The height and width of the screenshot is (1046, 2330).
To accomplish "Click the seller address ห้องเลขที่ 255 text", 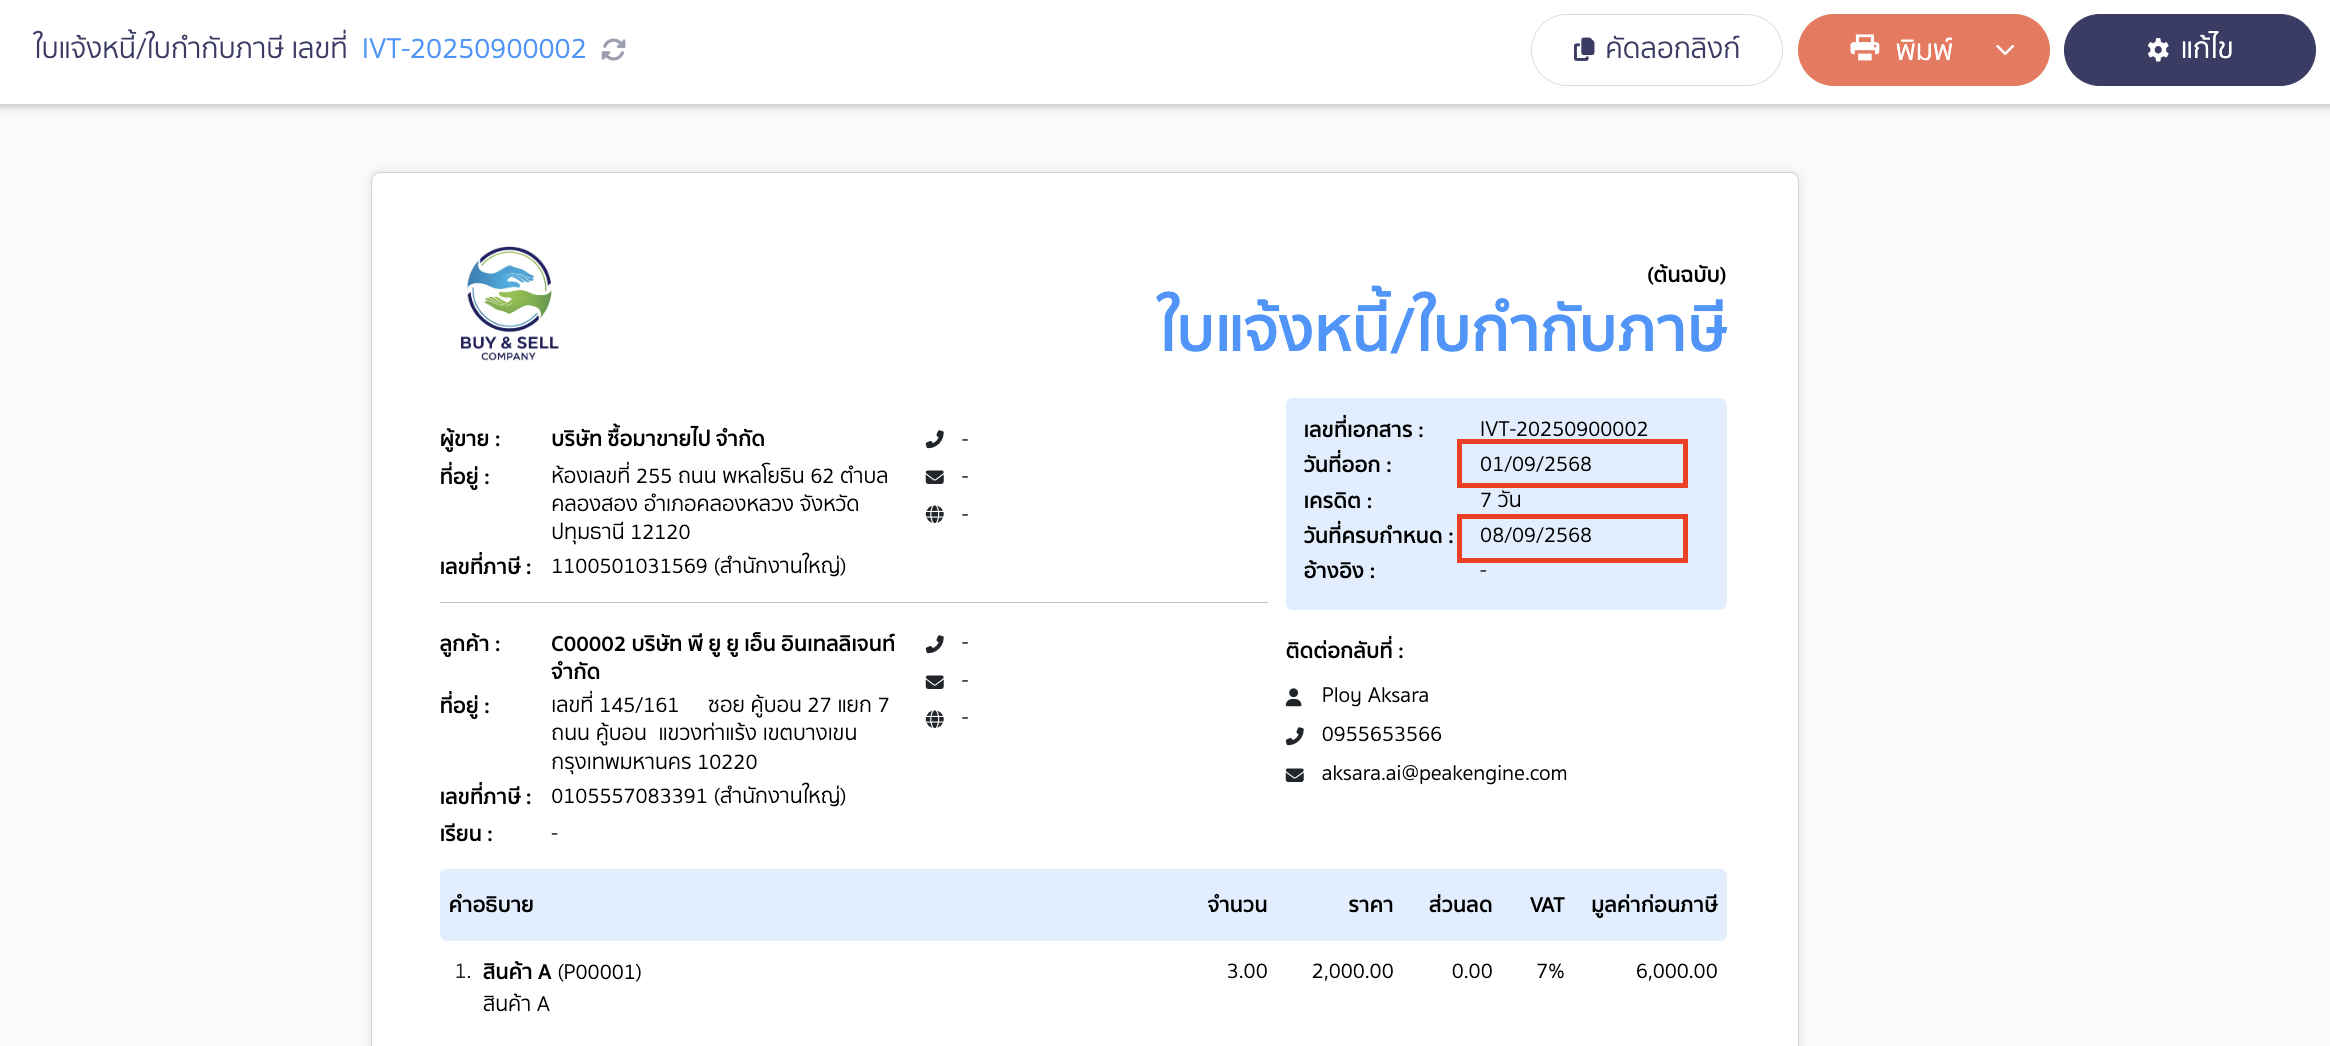I will (719, 503).
